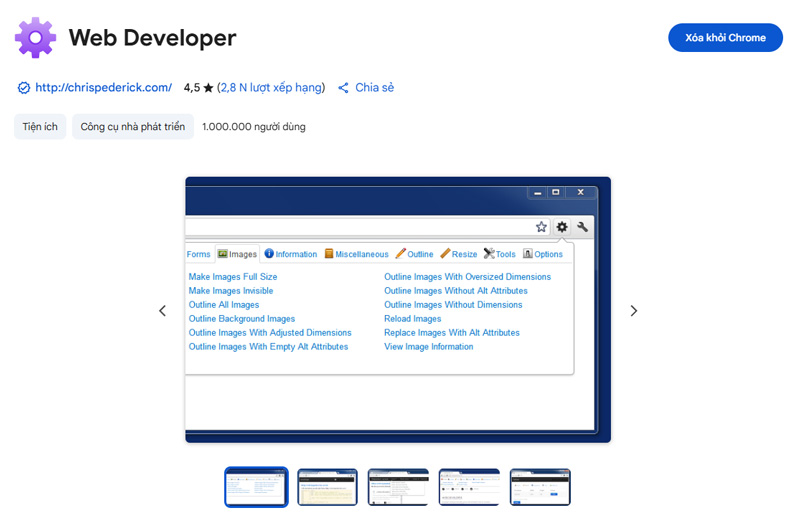Click the 1.000.000 người dùng text
This screenshot has height=532, width=800.
[x=254, y=126]
